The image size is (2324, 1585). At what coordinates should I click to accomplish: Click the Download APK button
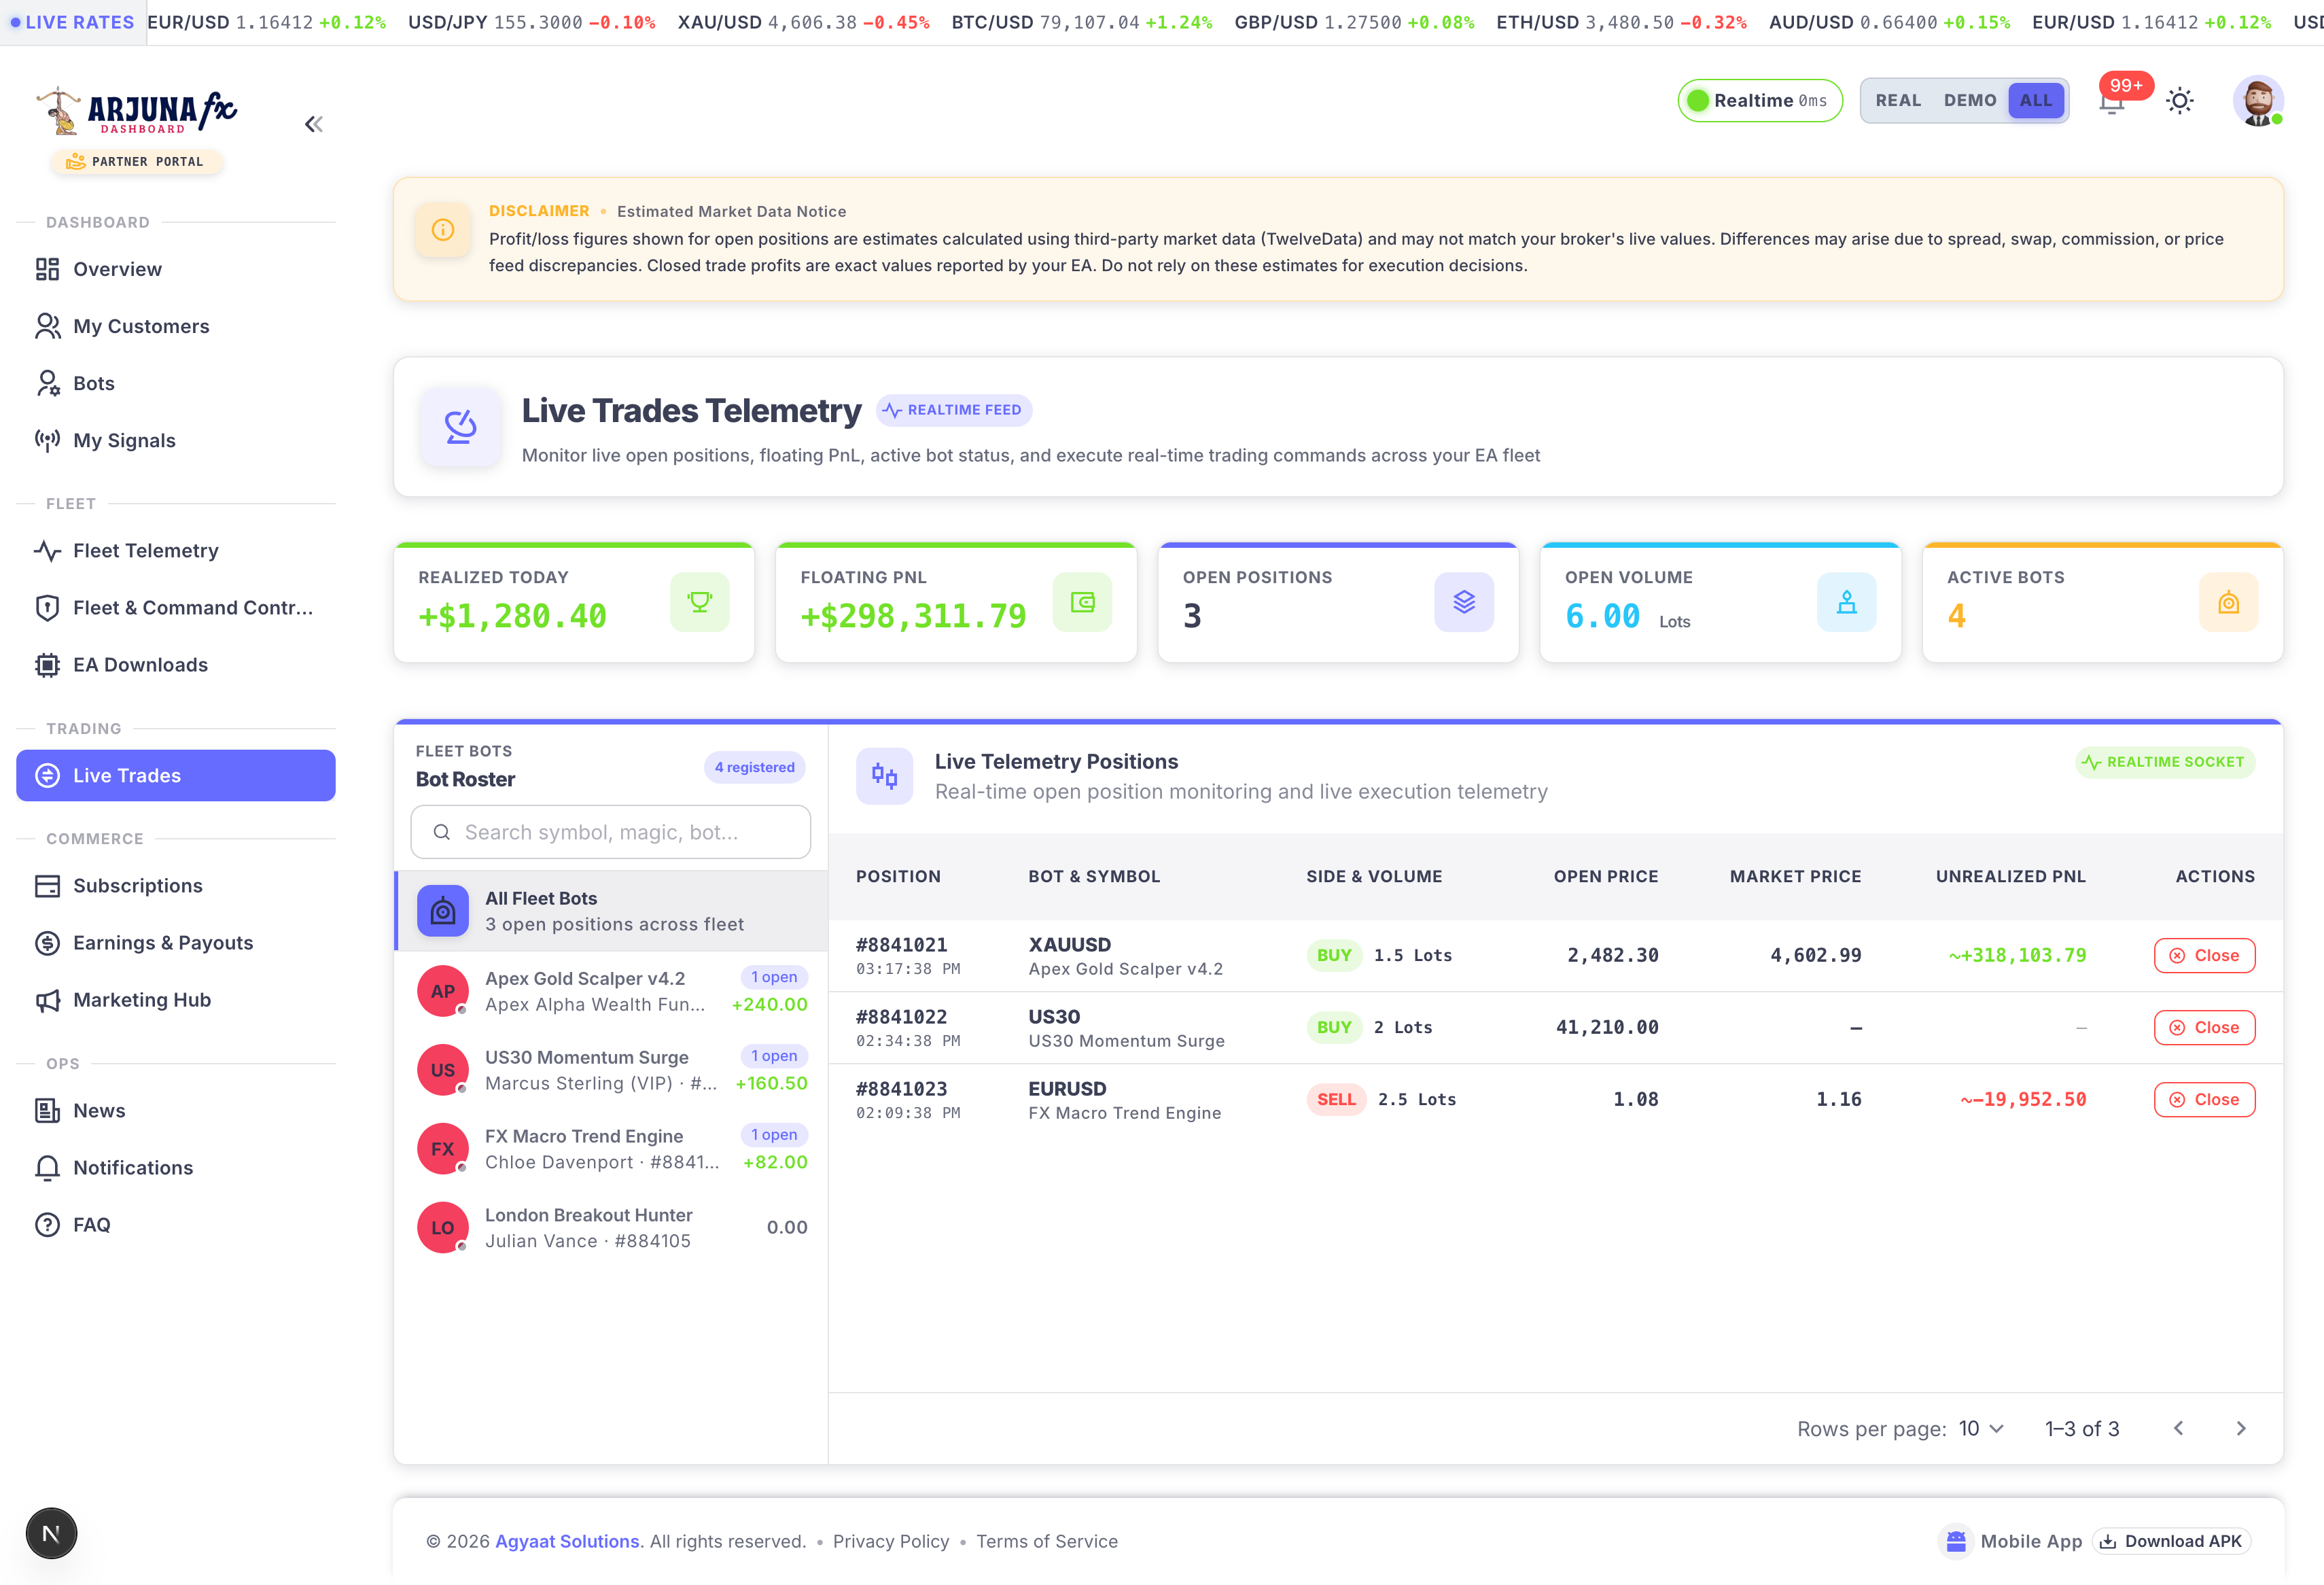pos(2171,1541)
